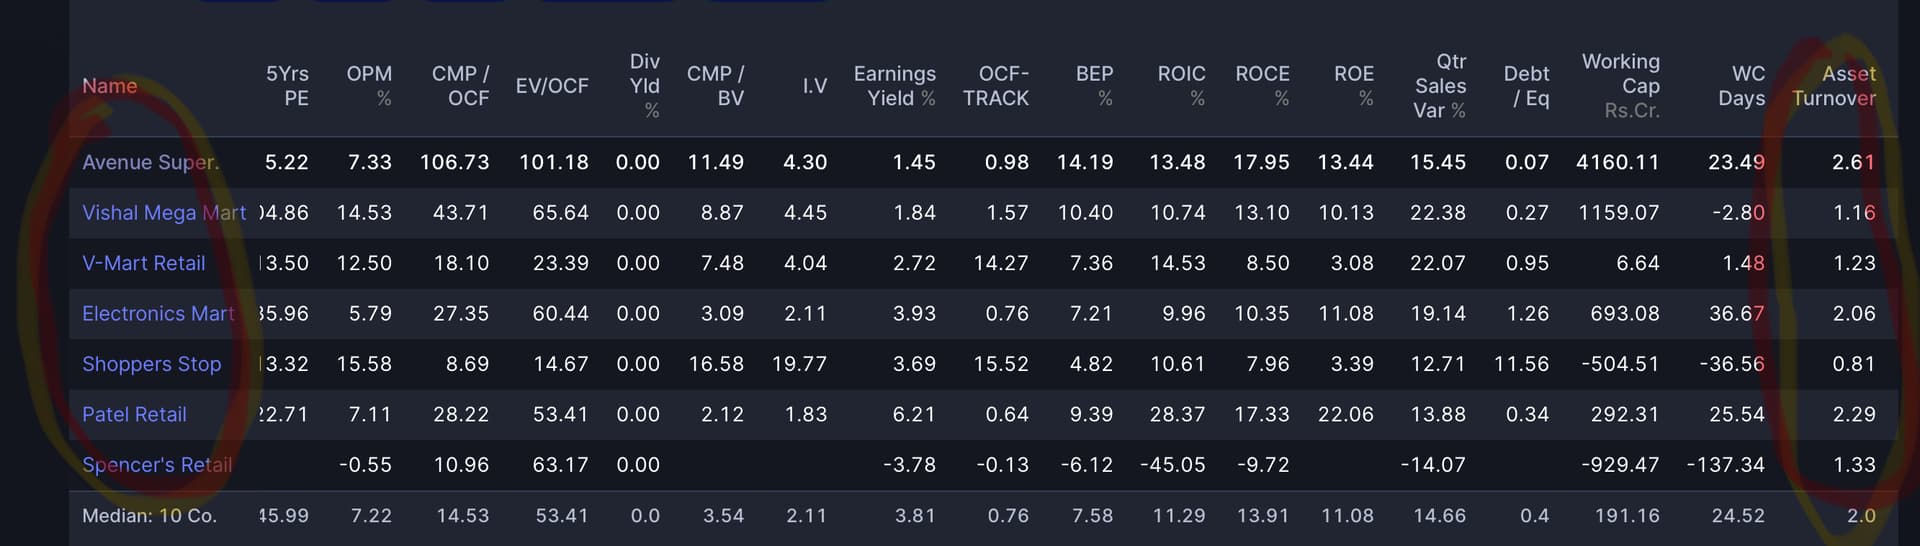Select the Shoppers Stop link

click(x=151, y=364)
